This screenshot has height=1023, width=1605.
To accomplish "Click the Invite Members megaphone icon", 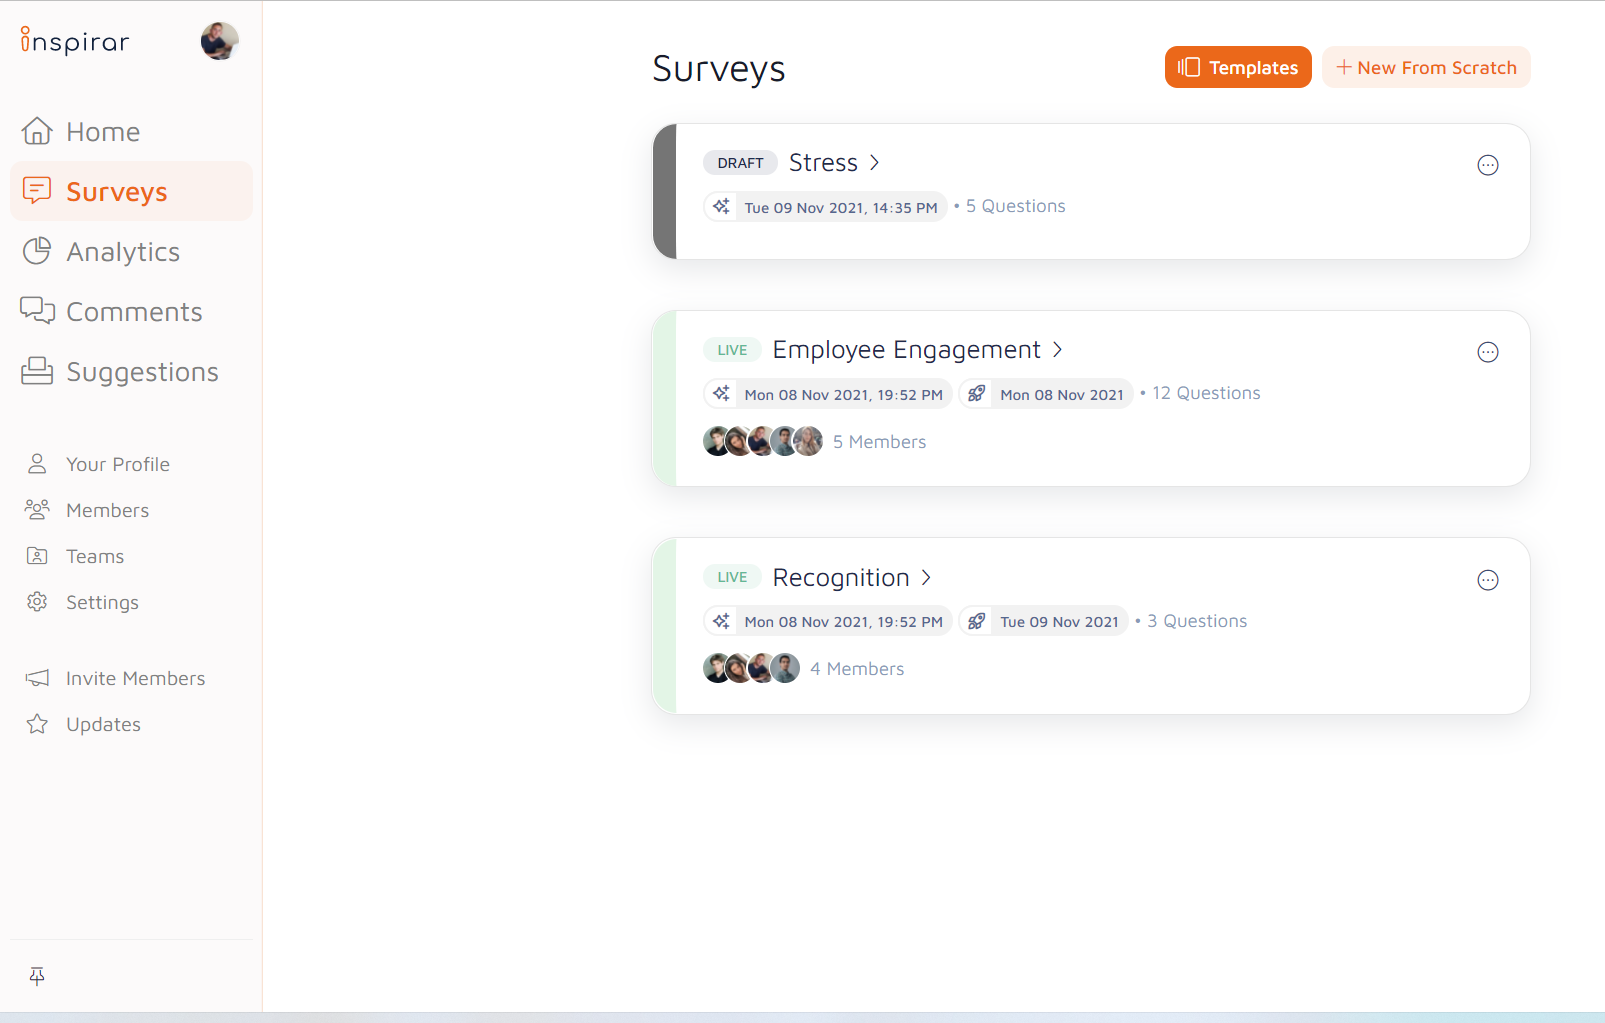I will click(37, 678).
